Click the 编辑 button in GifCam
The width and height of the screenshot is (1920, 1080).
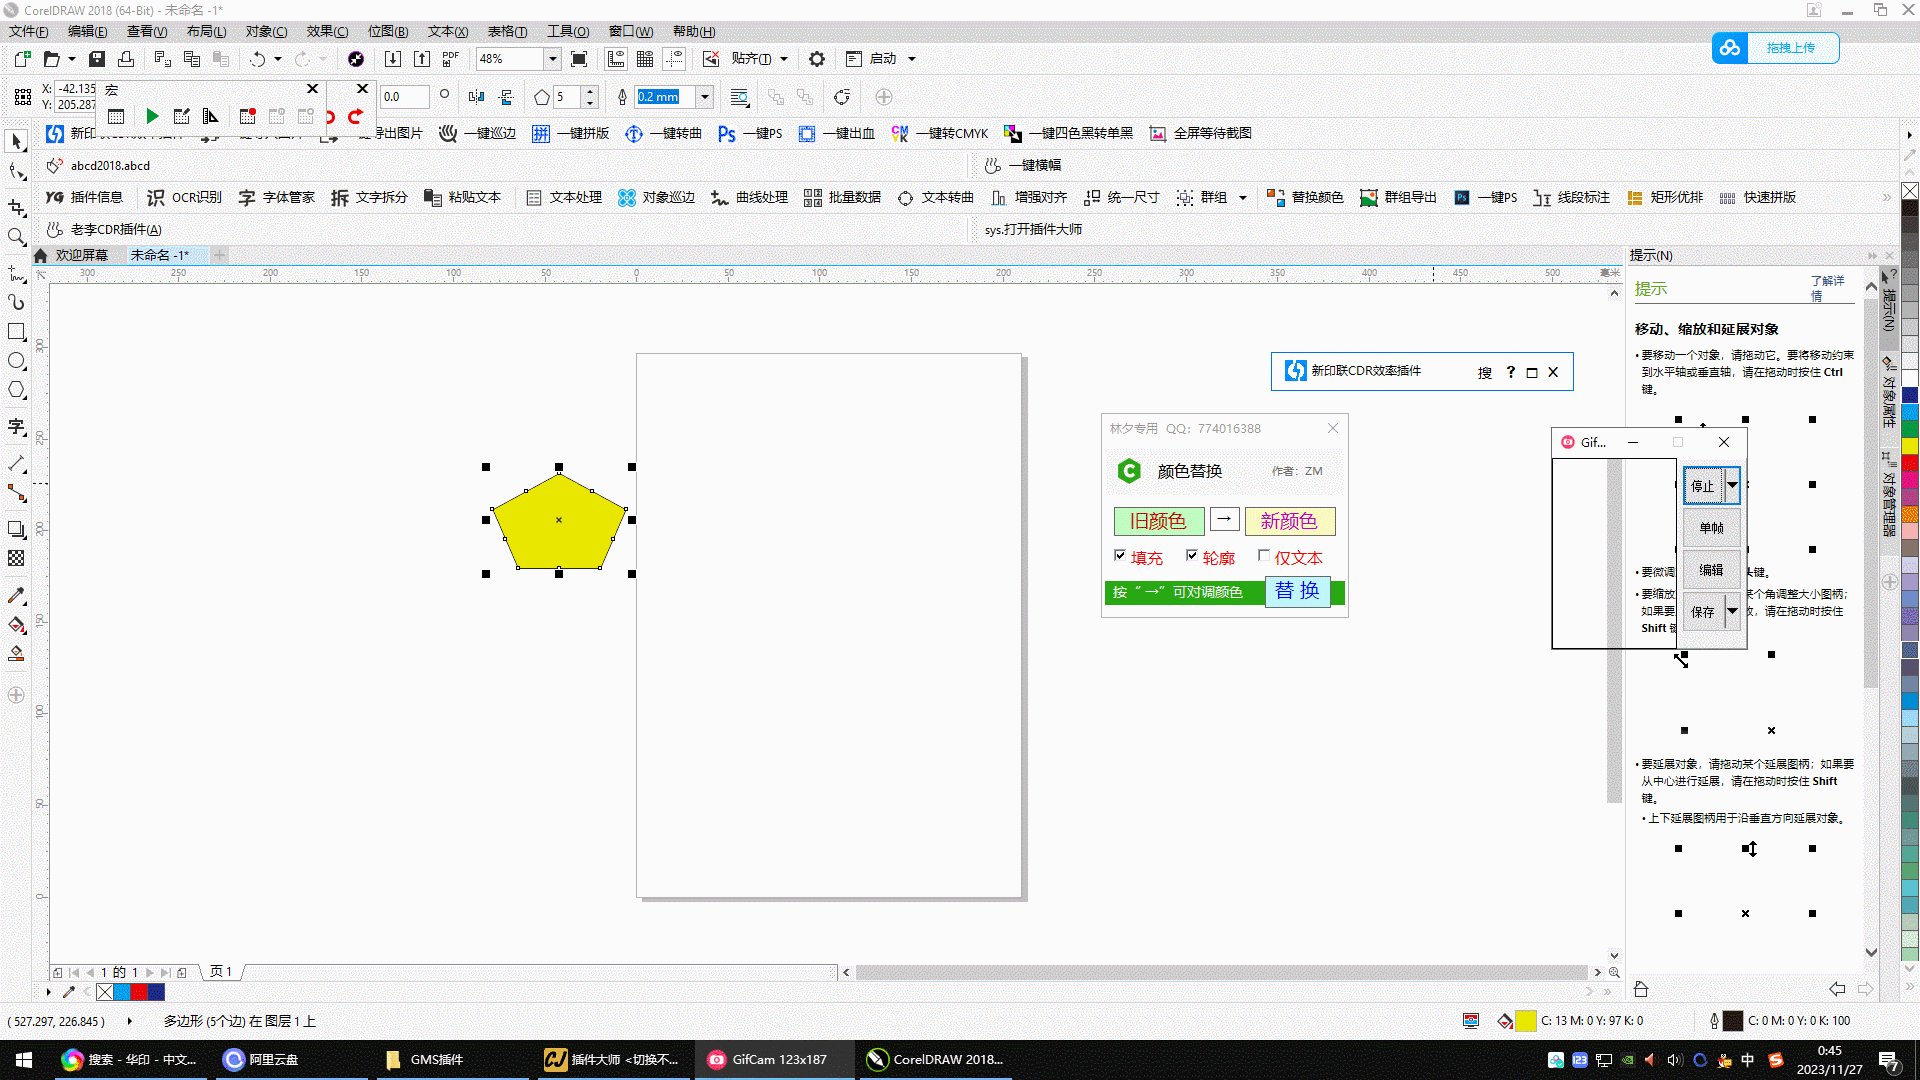(1711, 569)
